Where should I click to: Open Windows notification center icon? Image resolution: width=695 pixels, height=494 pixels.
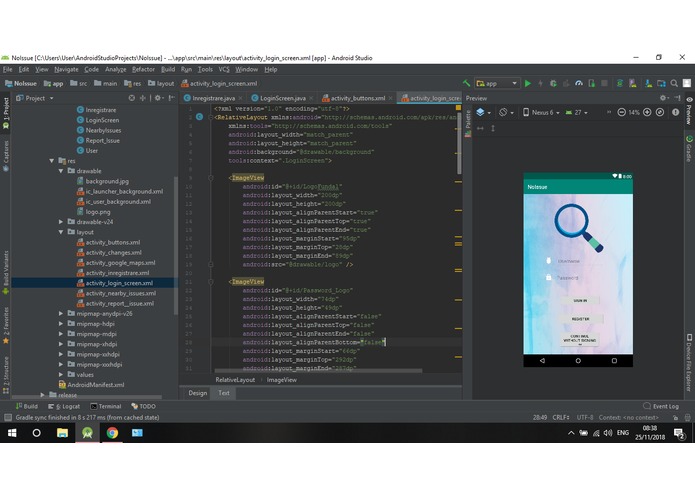(x=679, y=433)
